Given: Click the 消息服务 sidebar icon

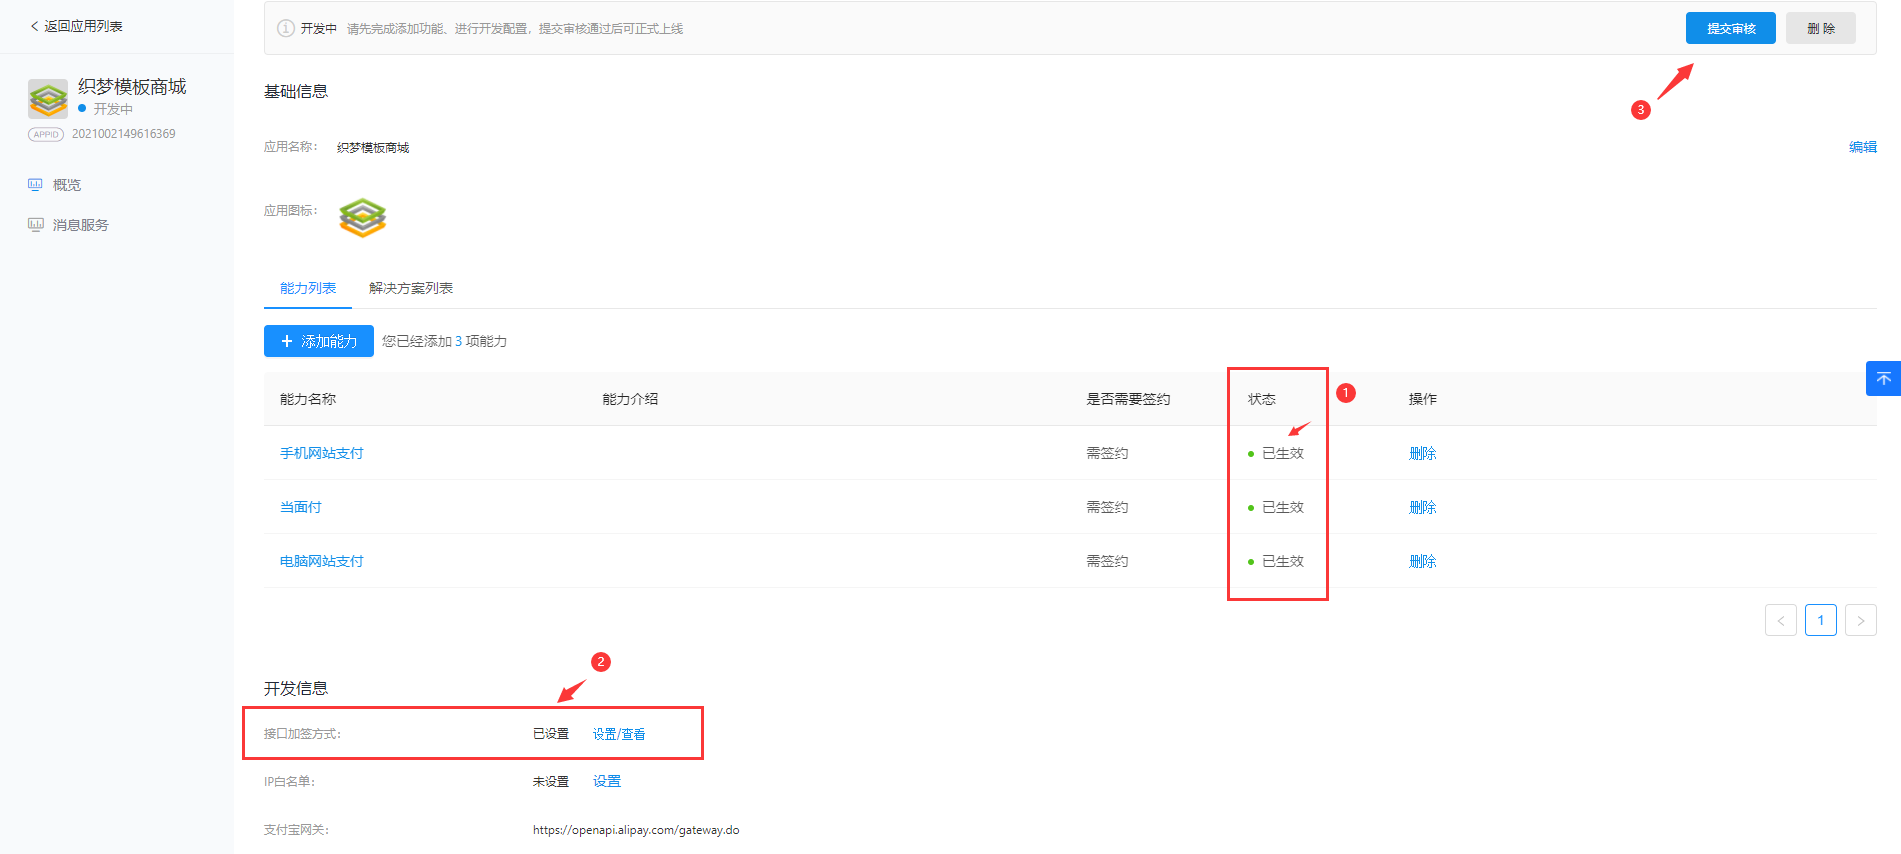Looking at the screenshot, I should pos(36,225).
